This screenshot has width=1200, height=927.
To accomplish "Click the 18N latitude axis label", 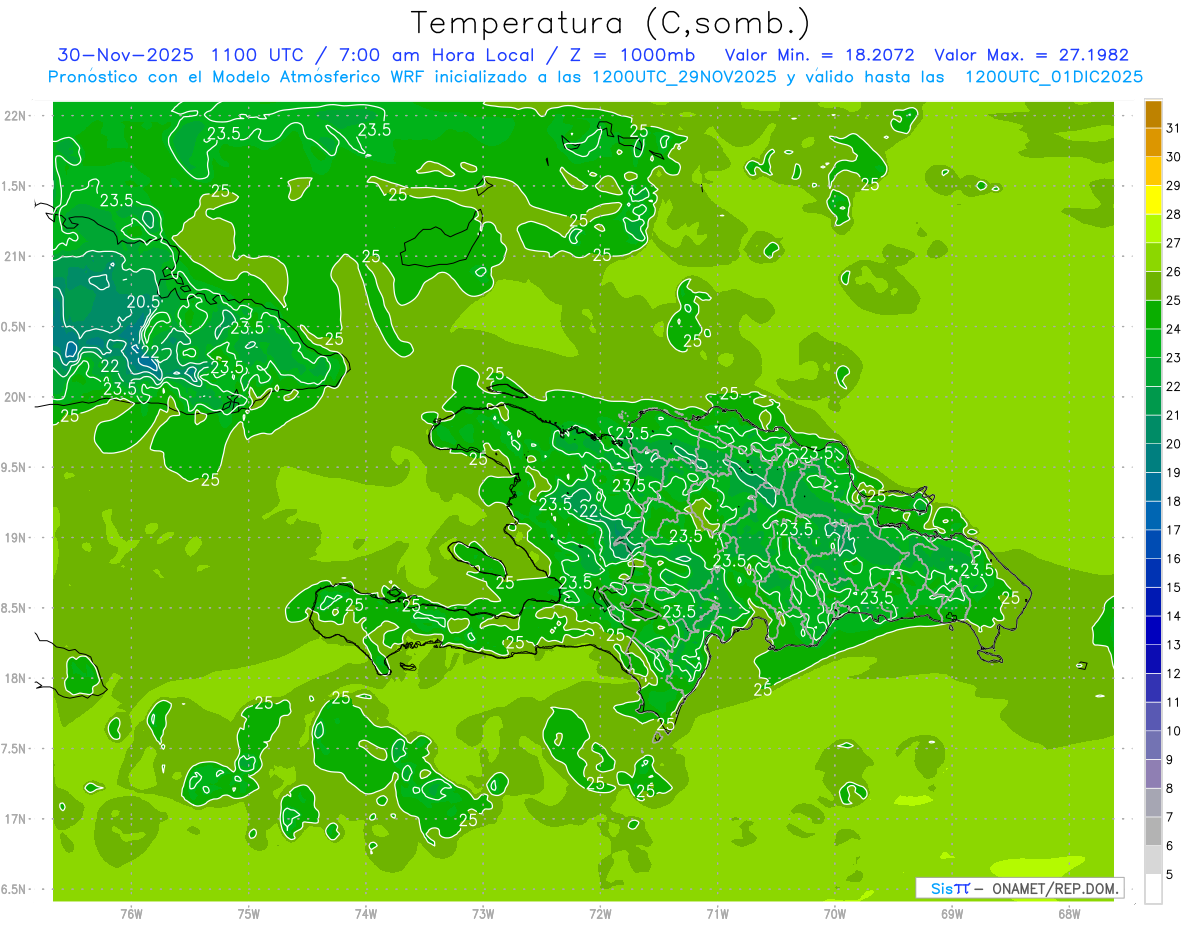I will 15,679.
